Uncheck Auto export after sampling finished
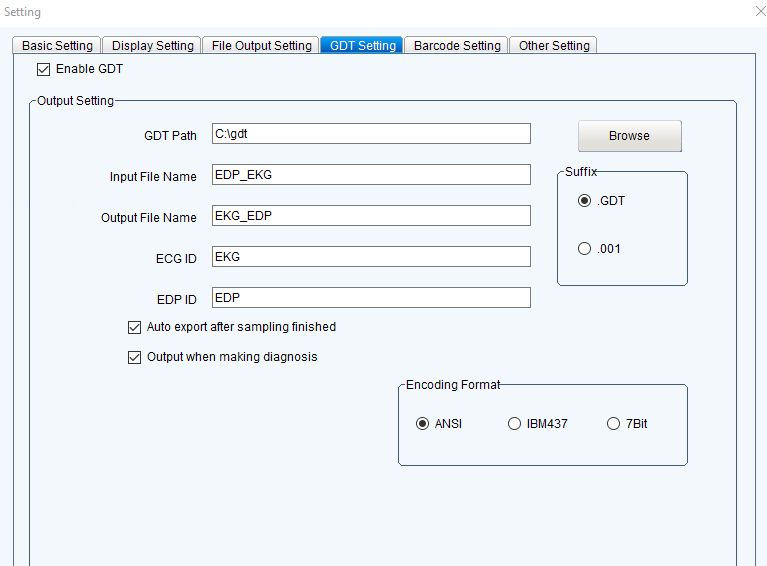Screen dimensions: 767x566 coord(135,327)
